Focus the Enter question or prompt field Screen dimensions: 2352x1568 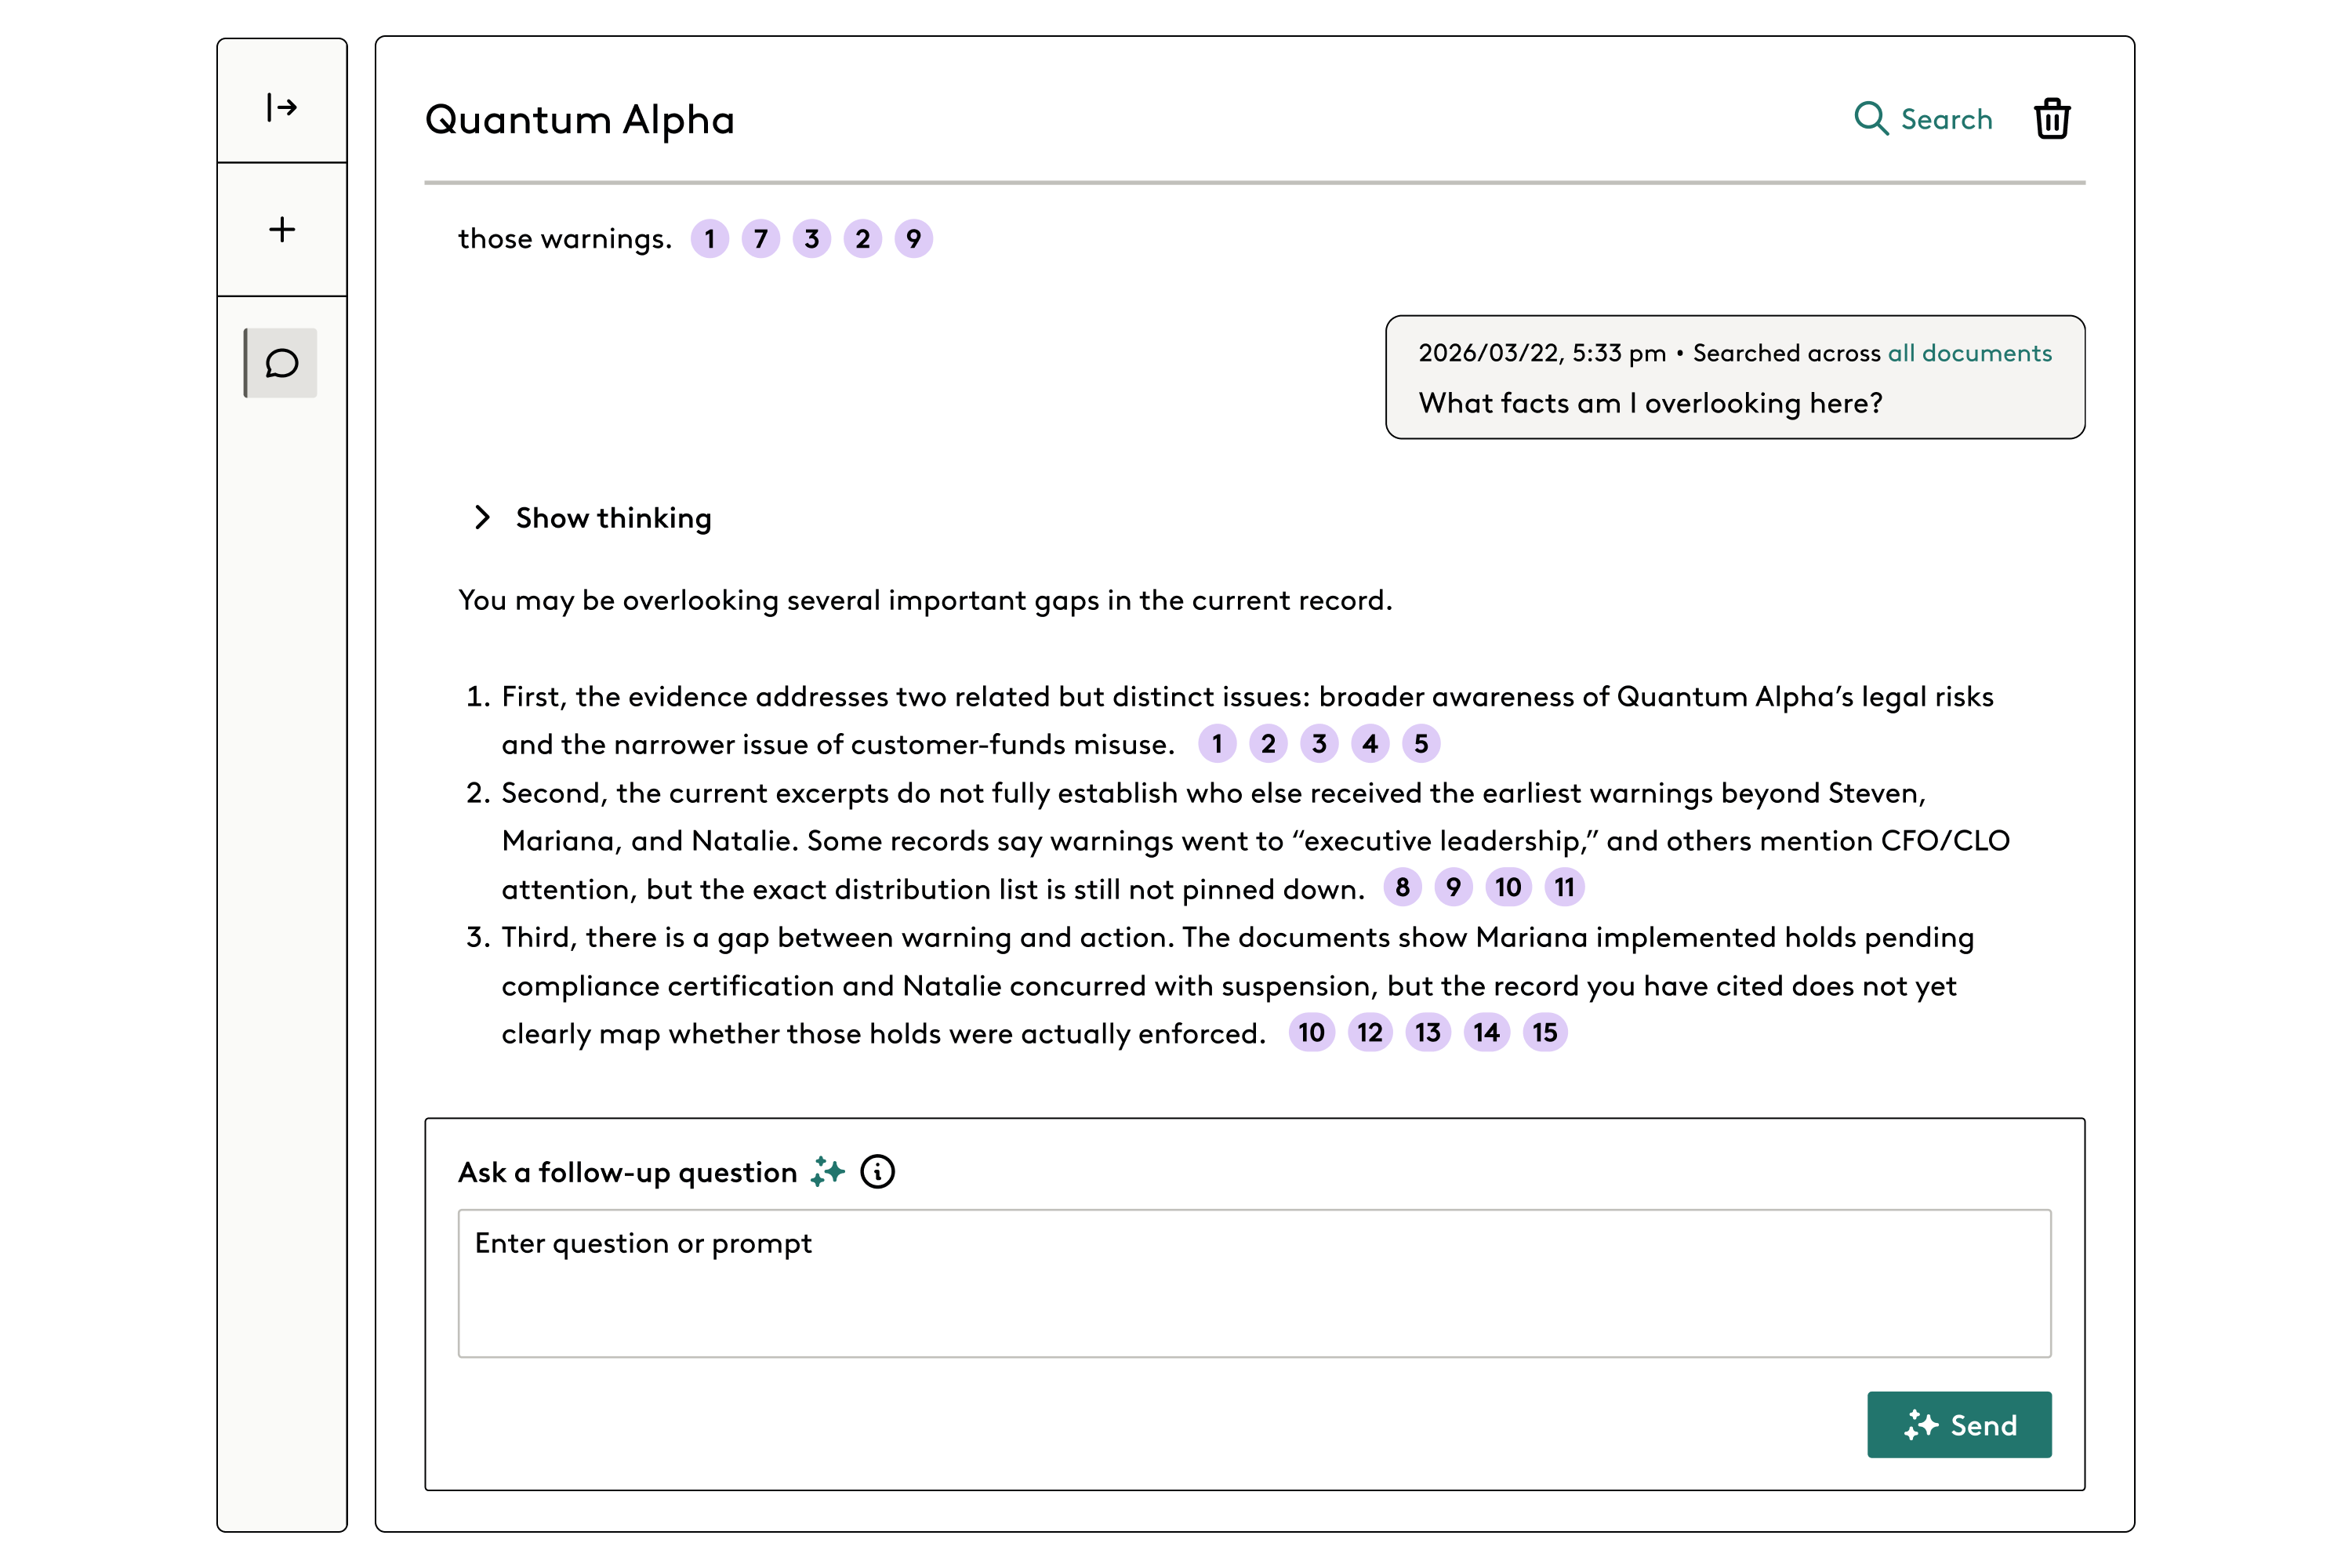click(x=1254, y=1283)
